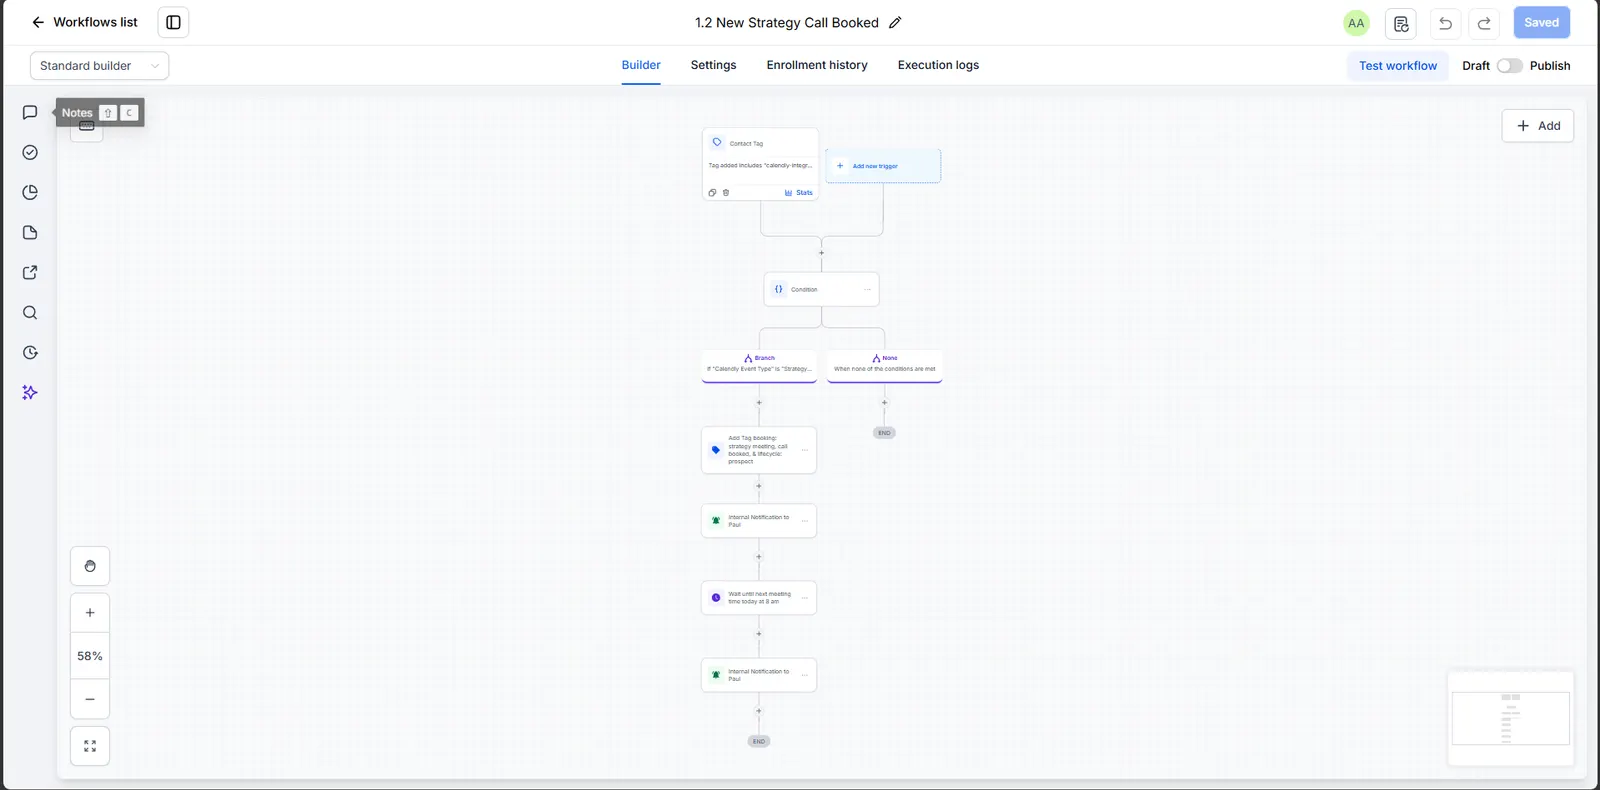Screen dimensions: 1600x790
Task: Delete the Contact Tag trigger via trash icon
Action: 726,193
